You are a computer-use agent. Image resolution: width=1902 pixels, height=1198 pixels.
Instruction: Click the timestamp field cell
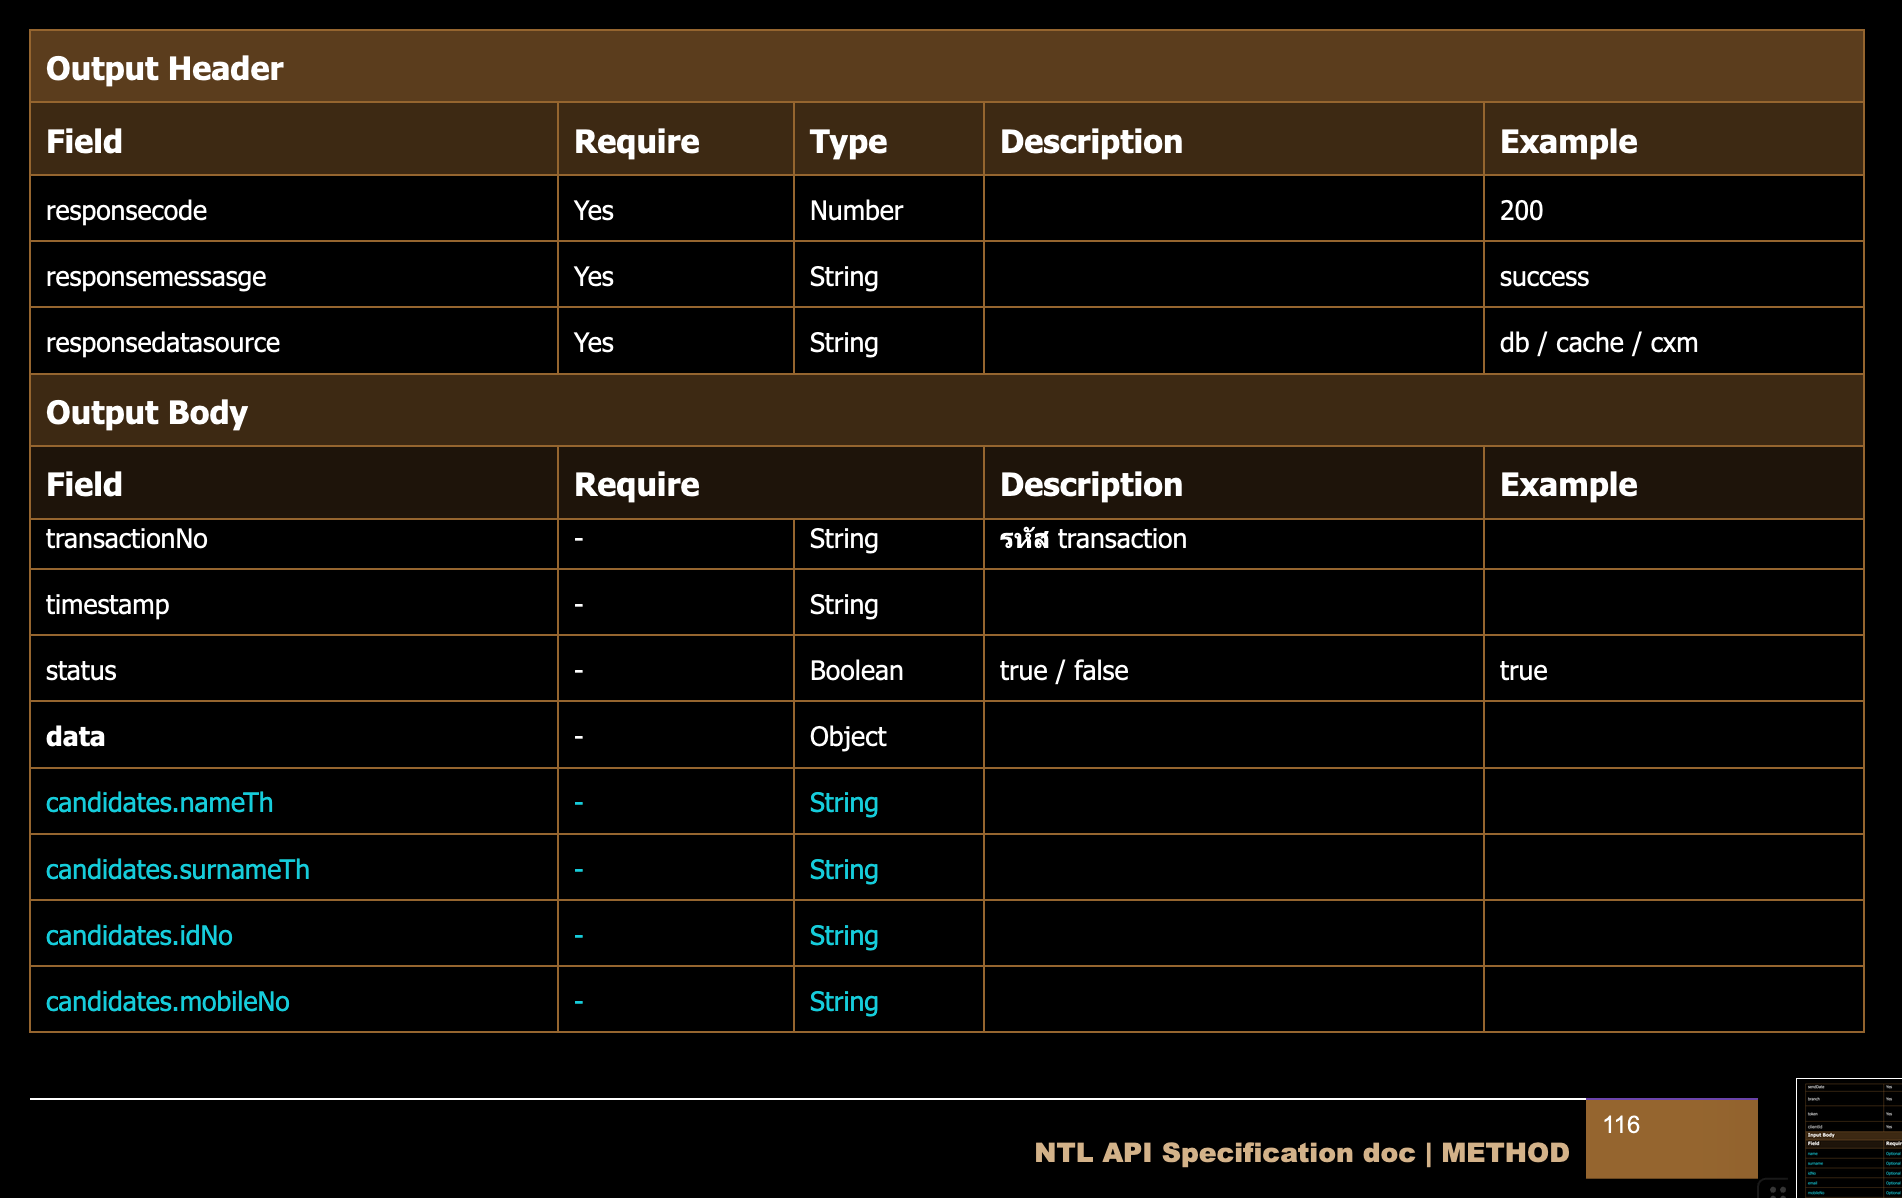(108, 605)
